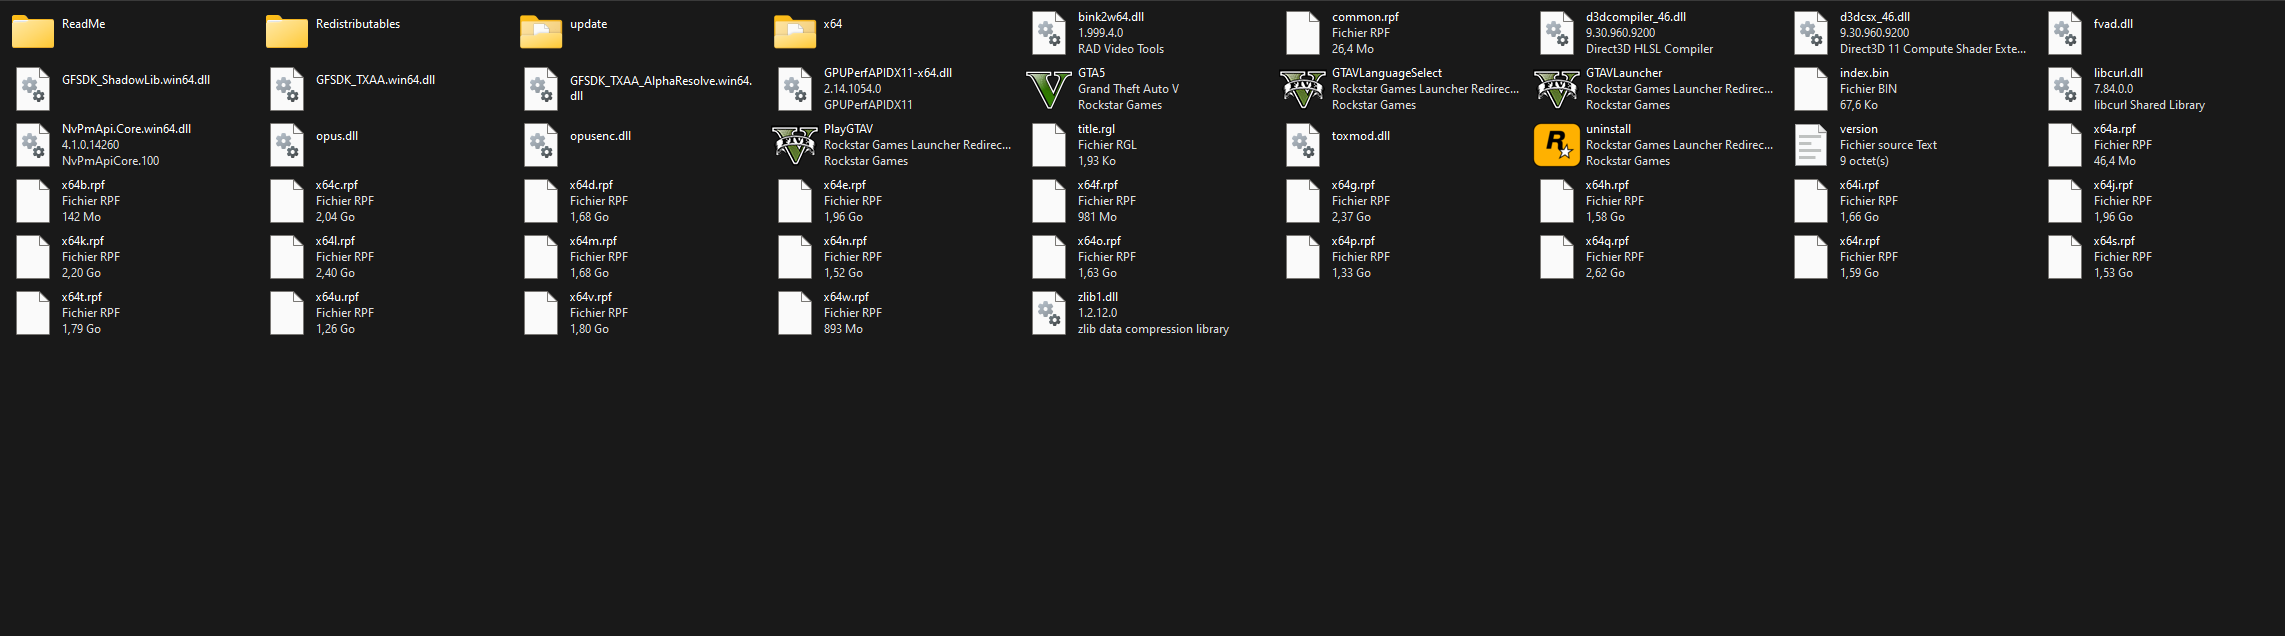Select the update folder icon

pos(541,32)
